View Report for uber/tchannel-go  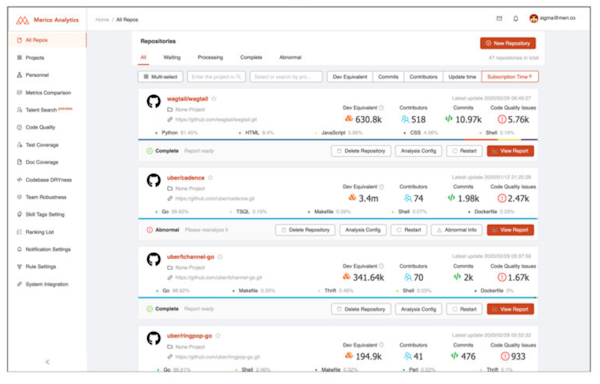tap(510, 309)
